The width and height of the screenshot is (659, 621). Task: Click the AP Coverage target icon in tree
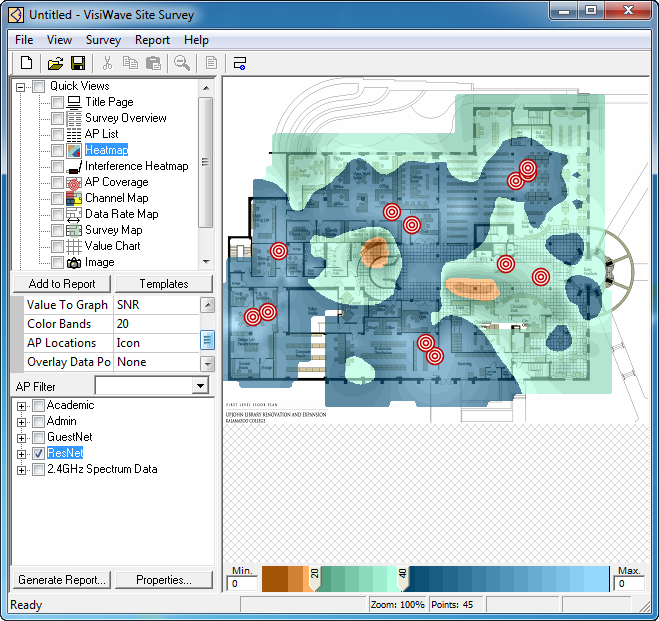pyautogui.click(x=74, y=182)
